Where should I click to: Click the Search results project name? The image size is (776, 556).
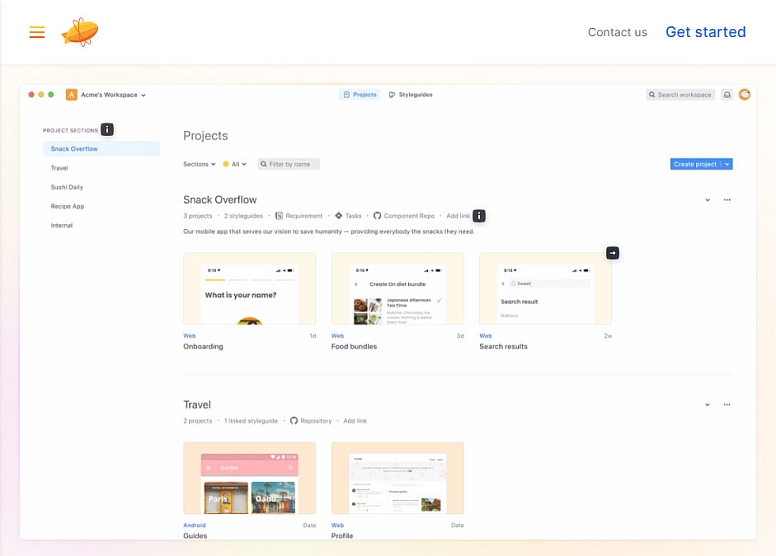pos(503,347)
